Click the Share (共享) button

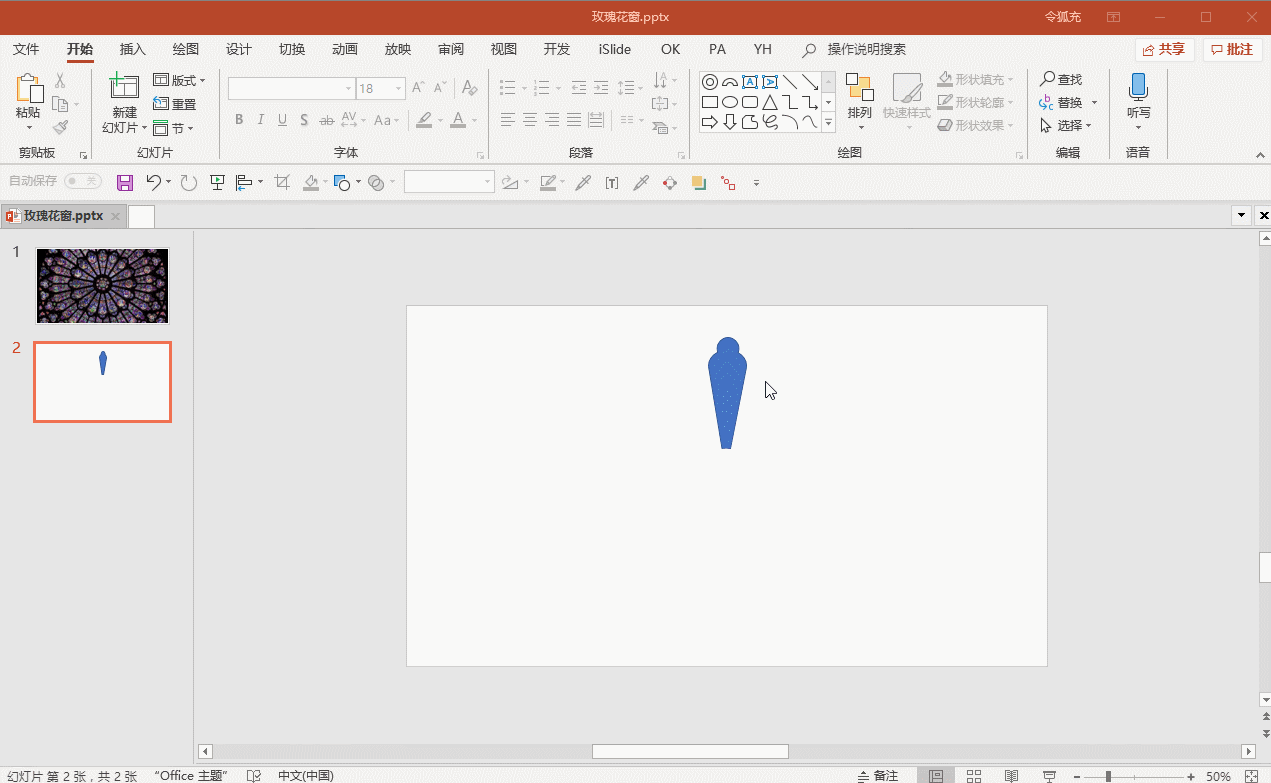1165,49
